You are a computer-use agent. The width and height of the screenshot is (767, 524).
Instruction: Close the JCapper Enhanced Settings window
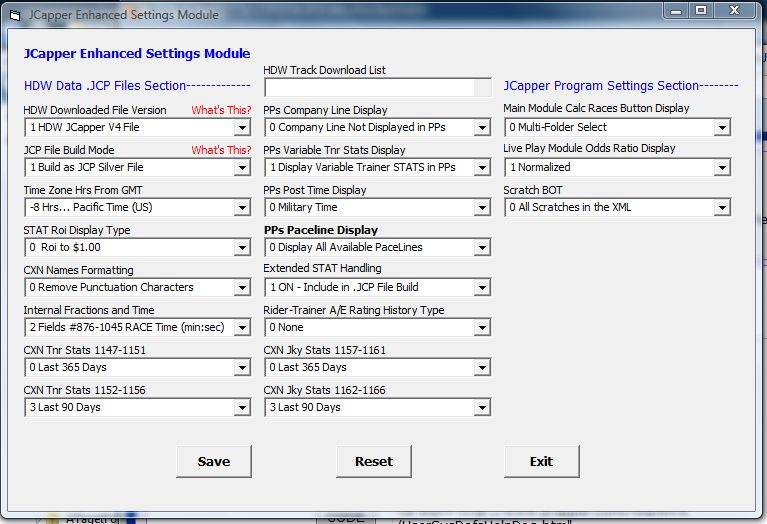734,11
